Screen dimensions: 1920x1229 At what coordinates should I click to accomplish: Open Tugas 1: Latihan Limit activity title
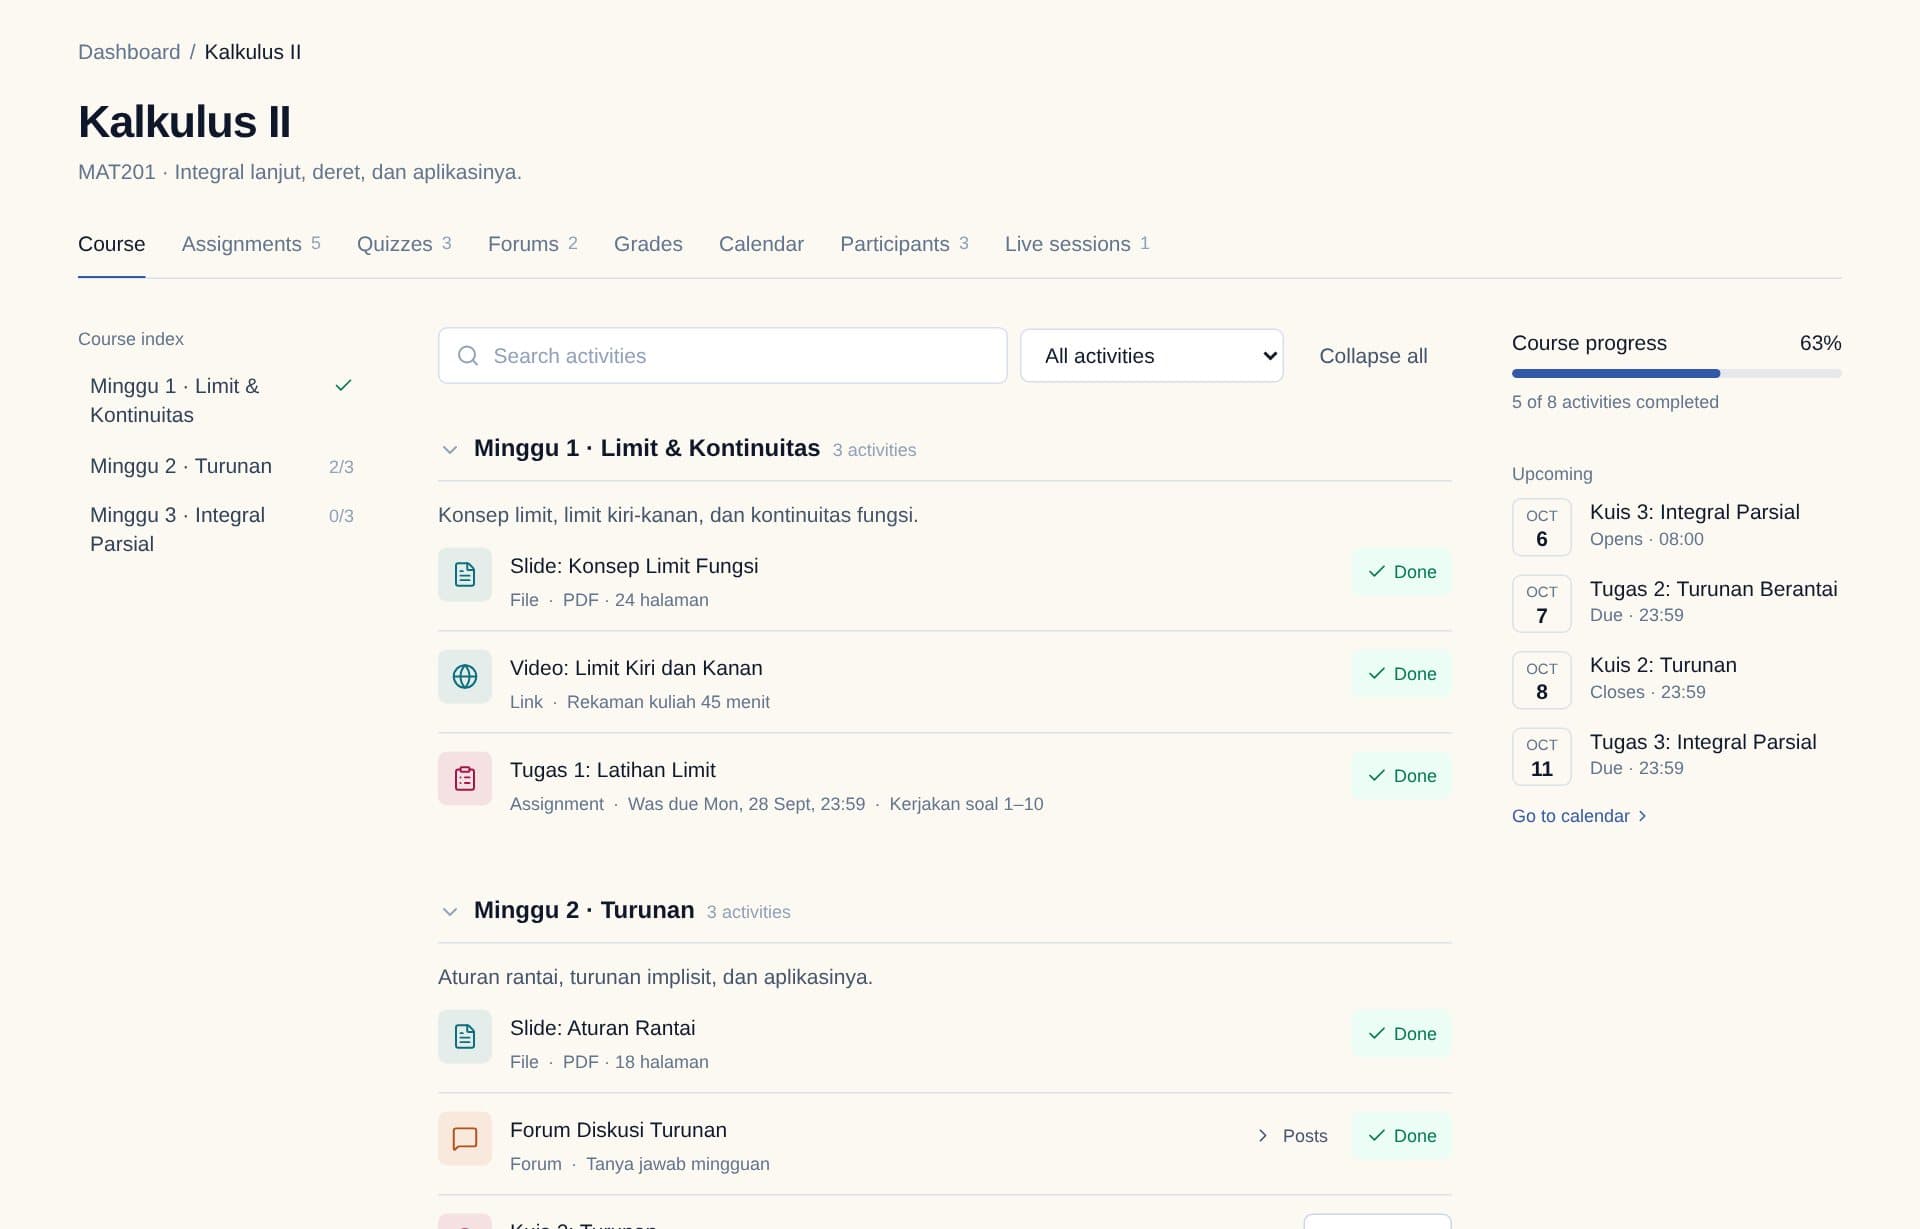coord(613,770)
